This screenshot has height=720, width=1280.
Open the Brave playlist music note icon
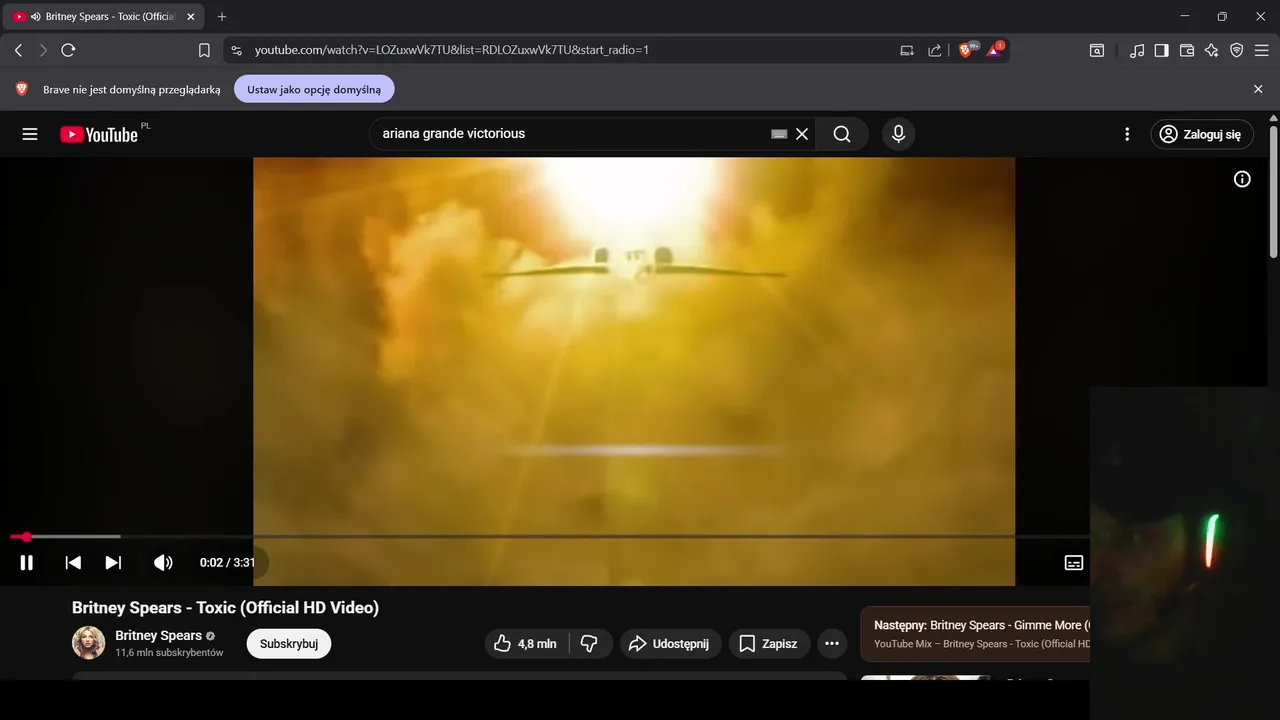point(1137,50)
